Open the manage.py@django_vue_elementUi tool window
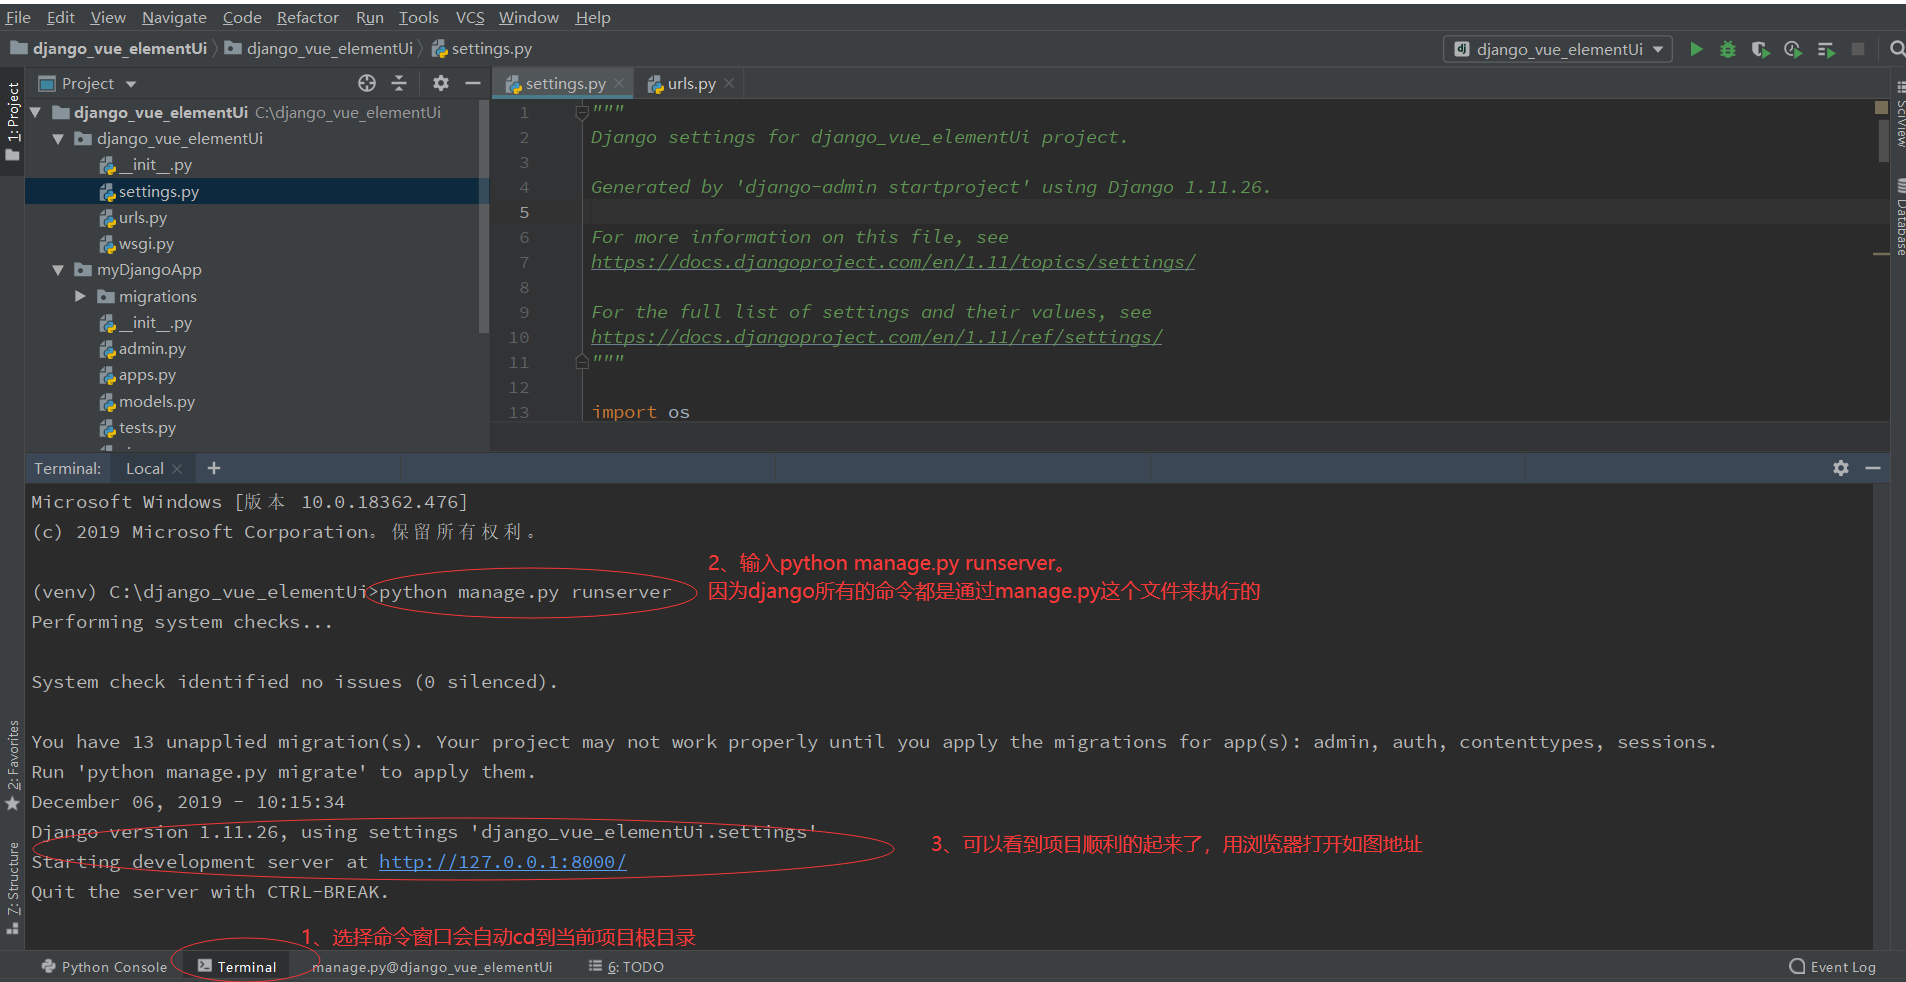Image resolution: width=1906 pixels, height=982 pixels. coord(431,967)
